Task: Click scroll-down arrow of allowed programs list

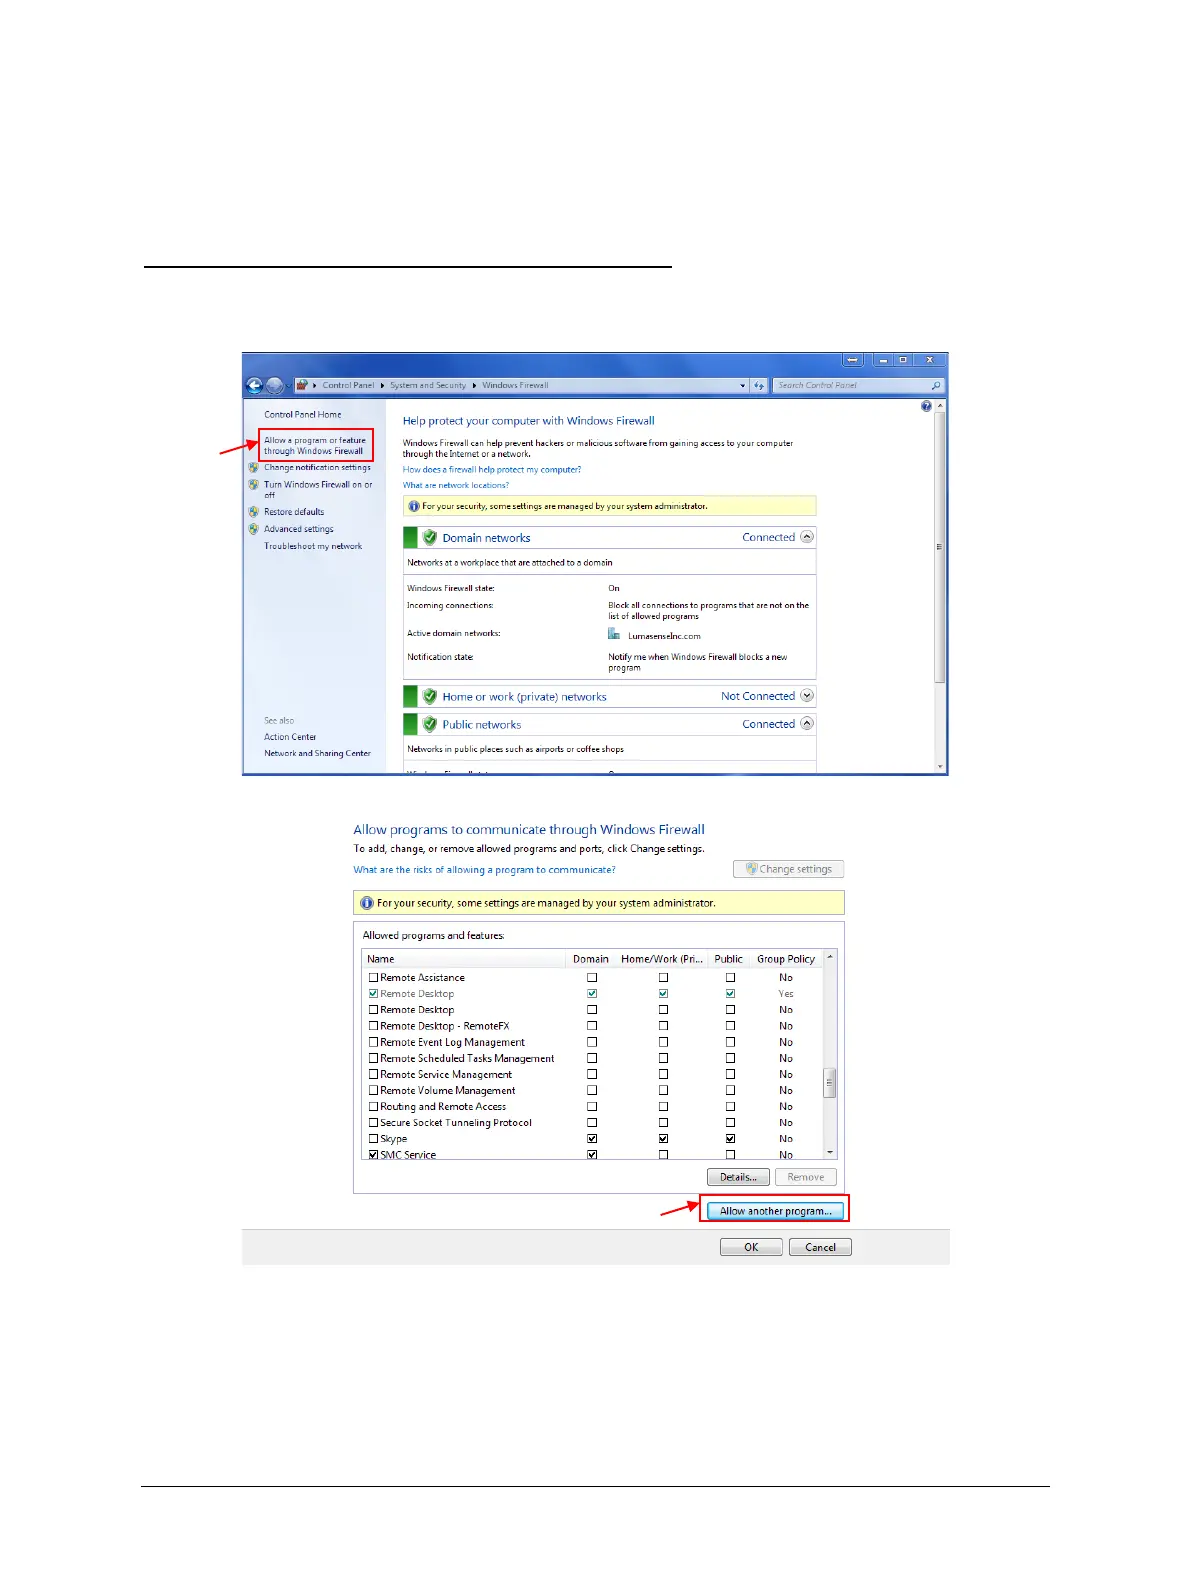Action: coord(829,1153)
